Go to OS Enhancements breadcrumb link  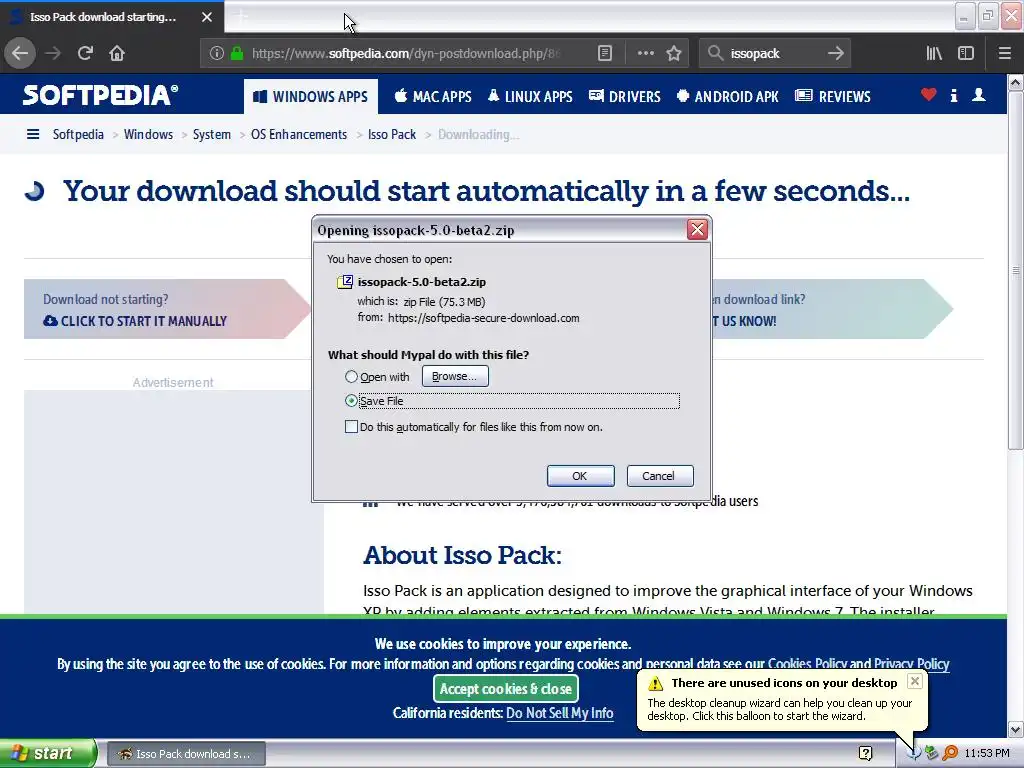click(x=299, y=135)
